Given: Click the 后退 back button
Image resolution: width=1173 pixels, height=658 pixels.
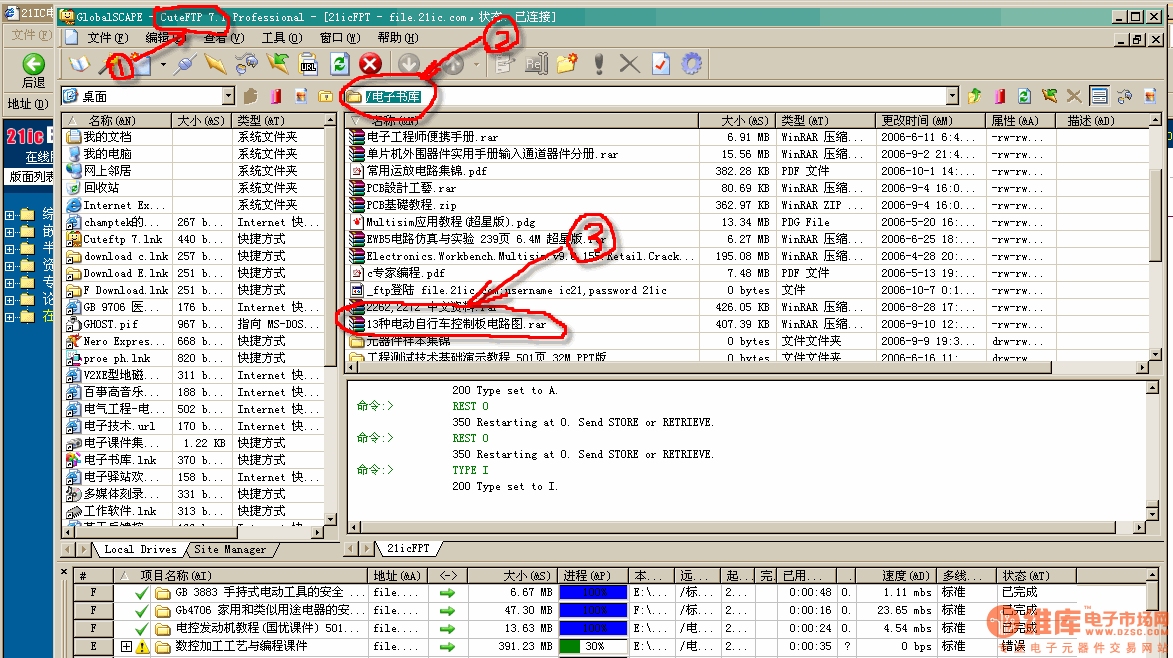Looking at the screenshot, I should coord(34,70).
